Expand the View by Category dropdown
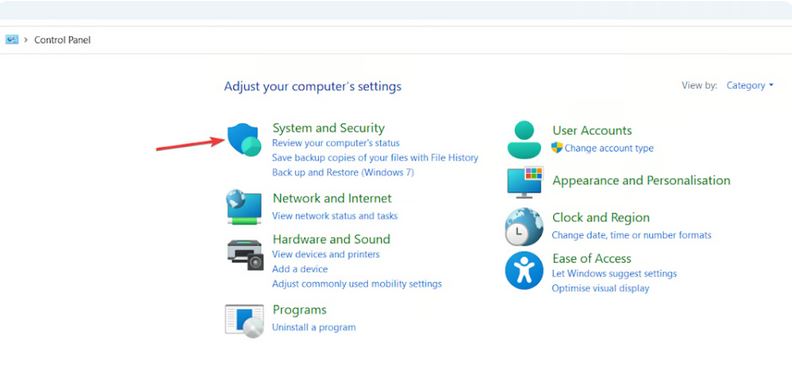This screenshot has width=792, height=374. pos(750,85)
